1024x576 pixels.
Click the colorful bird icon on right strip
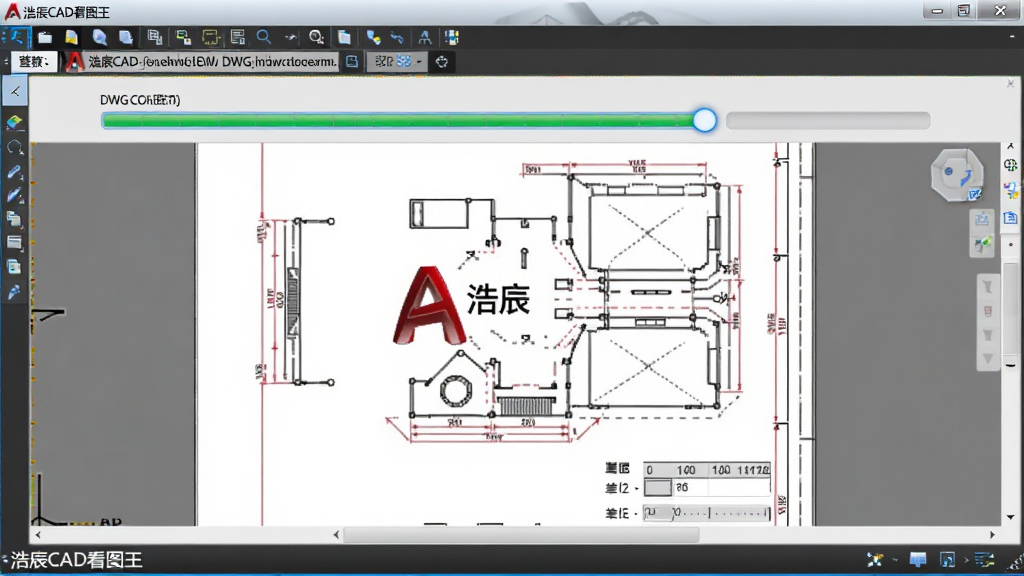(1011, 191)
